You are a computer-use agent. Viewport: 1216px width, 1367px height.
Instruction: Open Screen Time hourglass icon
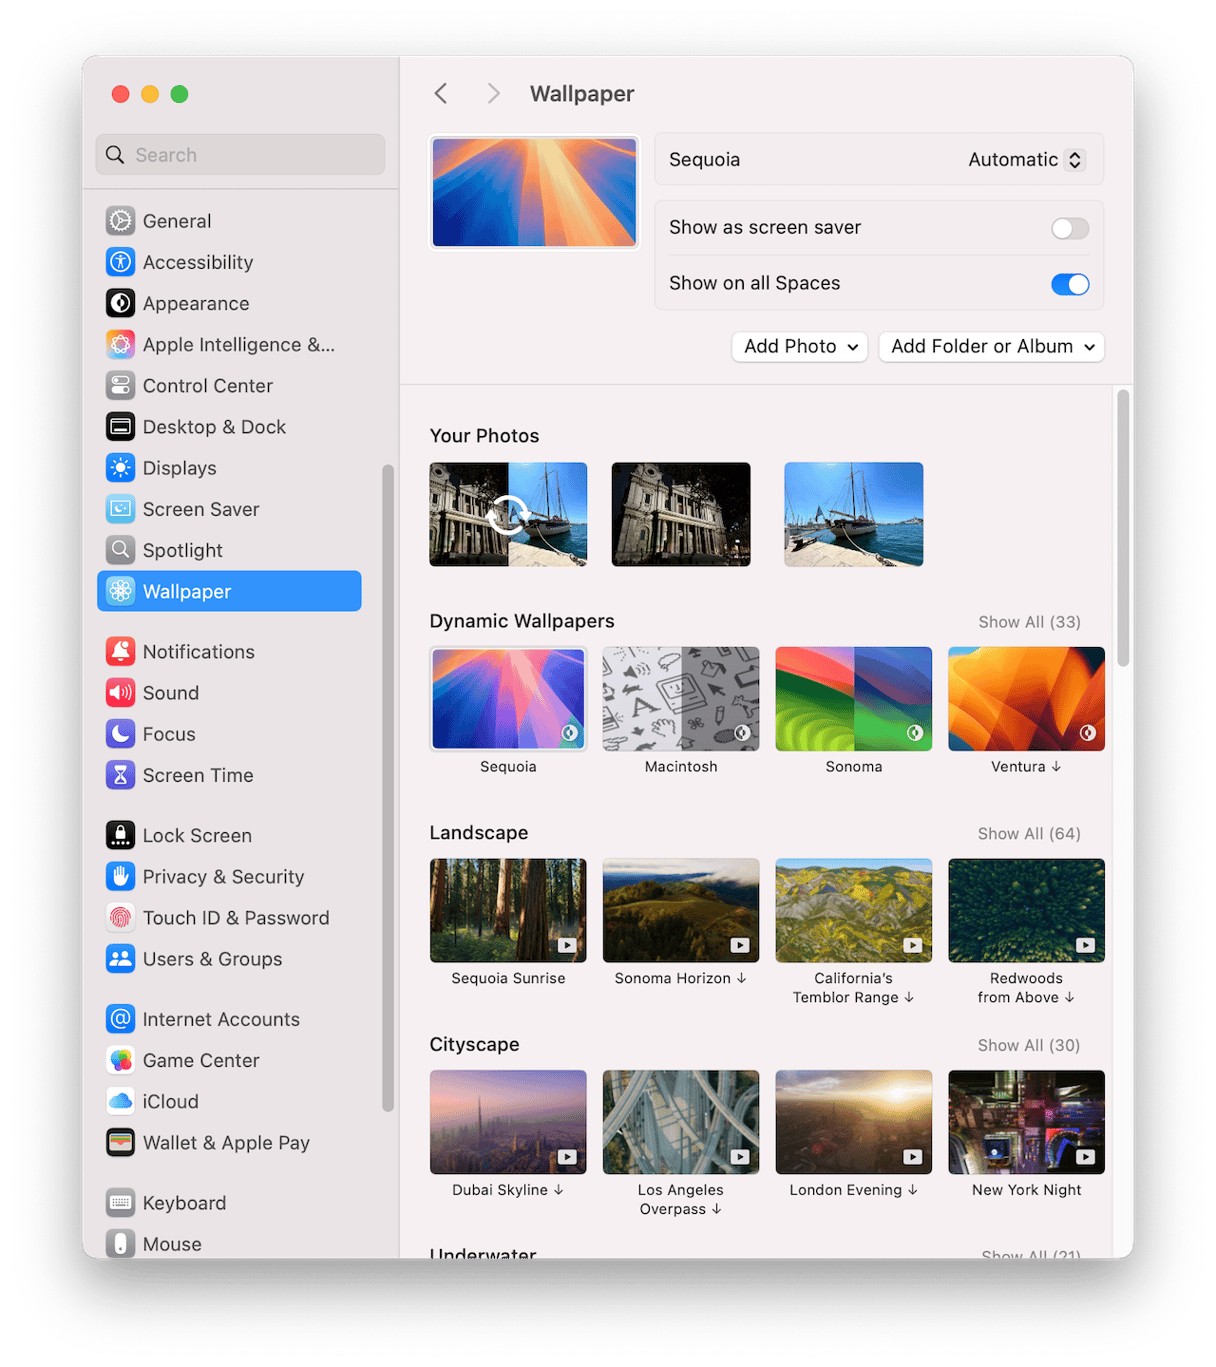pos(120,775)
